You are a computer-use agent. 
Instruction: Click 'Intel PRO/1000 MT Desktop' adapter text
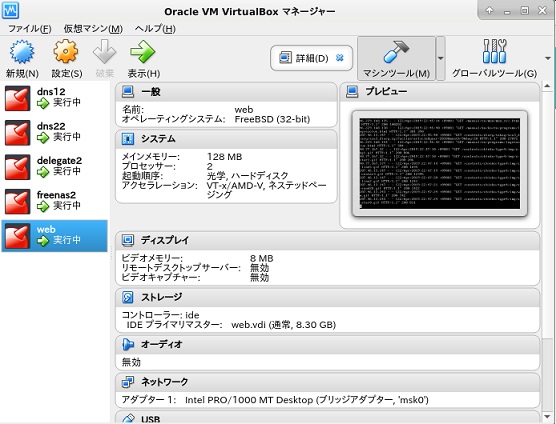coord(249,400)
